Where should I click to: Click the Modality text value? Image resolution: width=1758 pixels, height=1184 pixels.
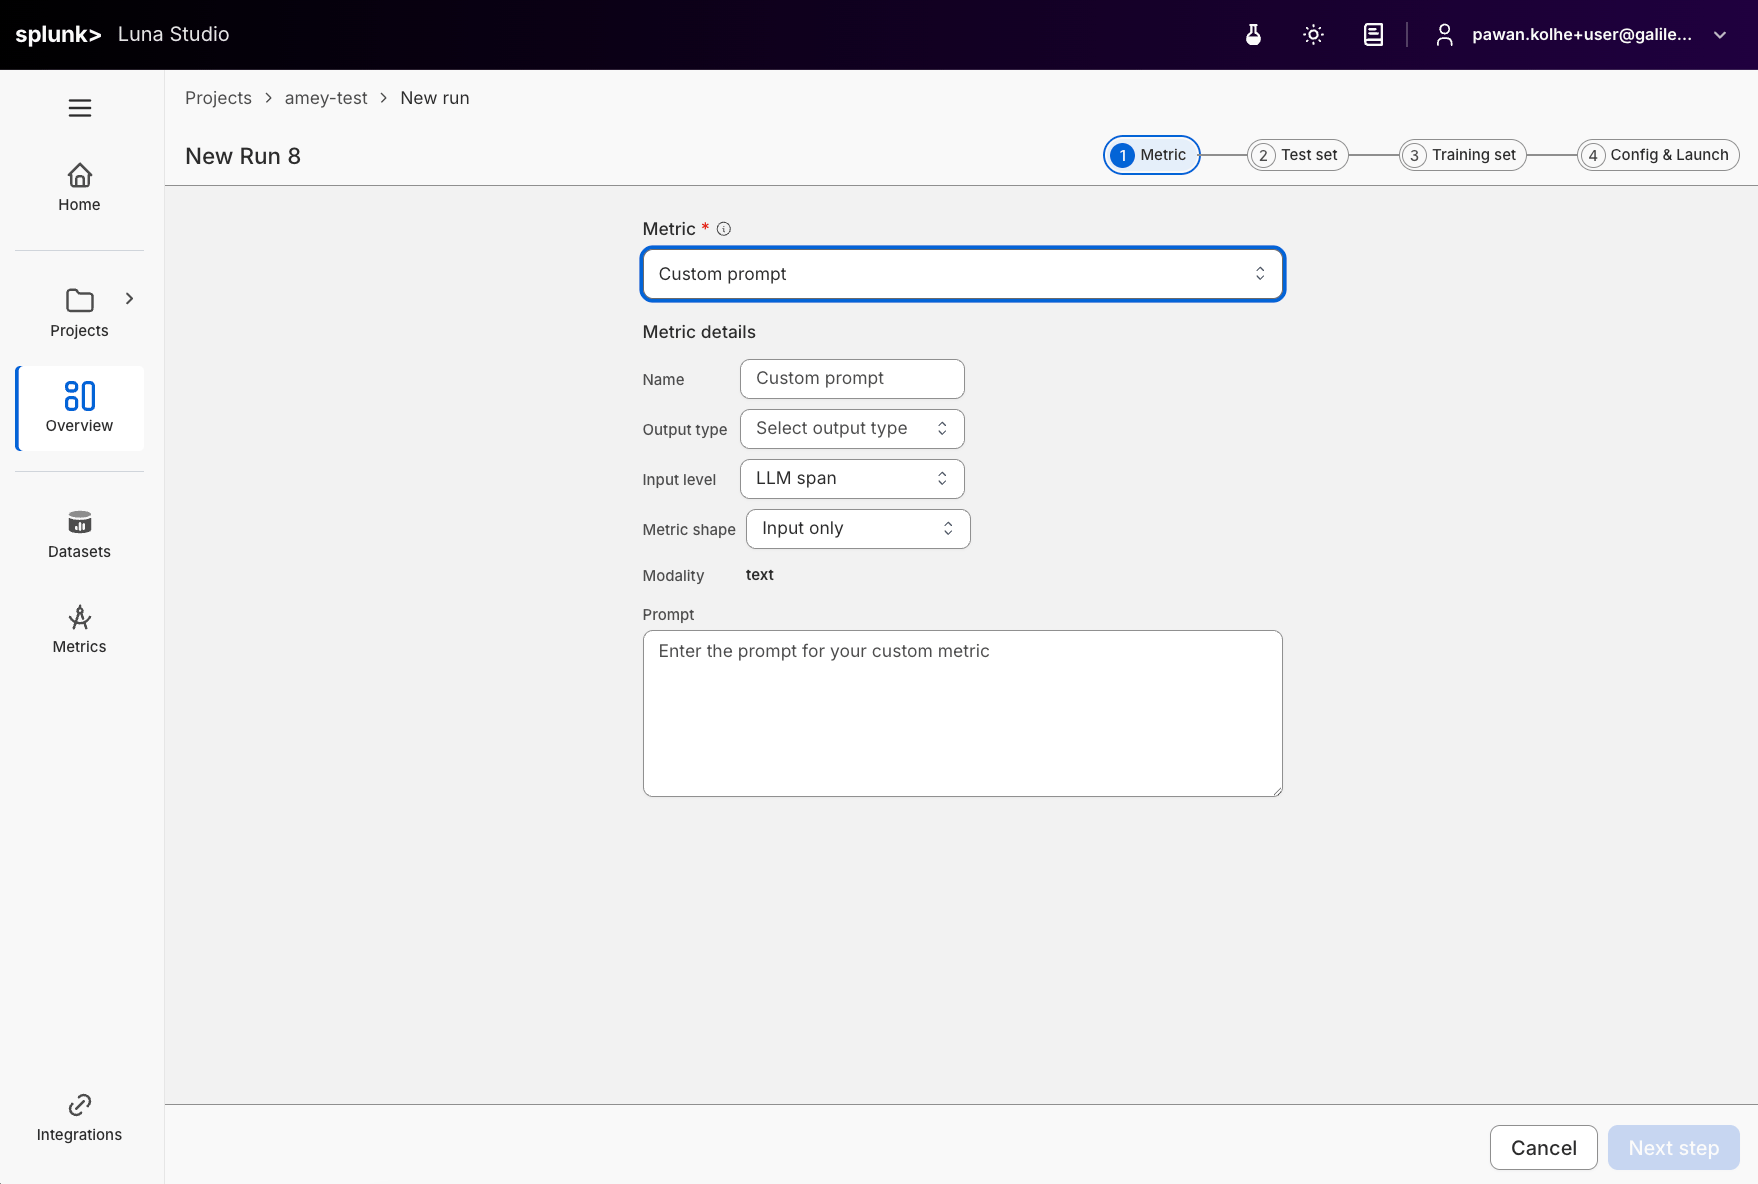point(760,575)
